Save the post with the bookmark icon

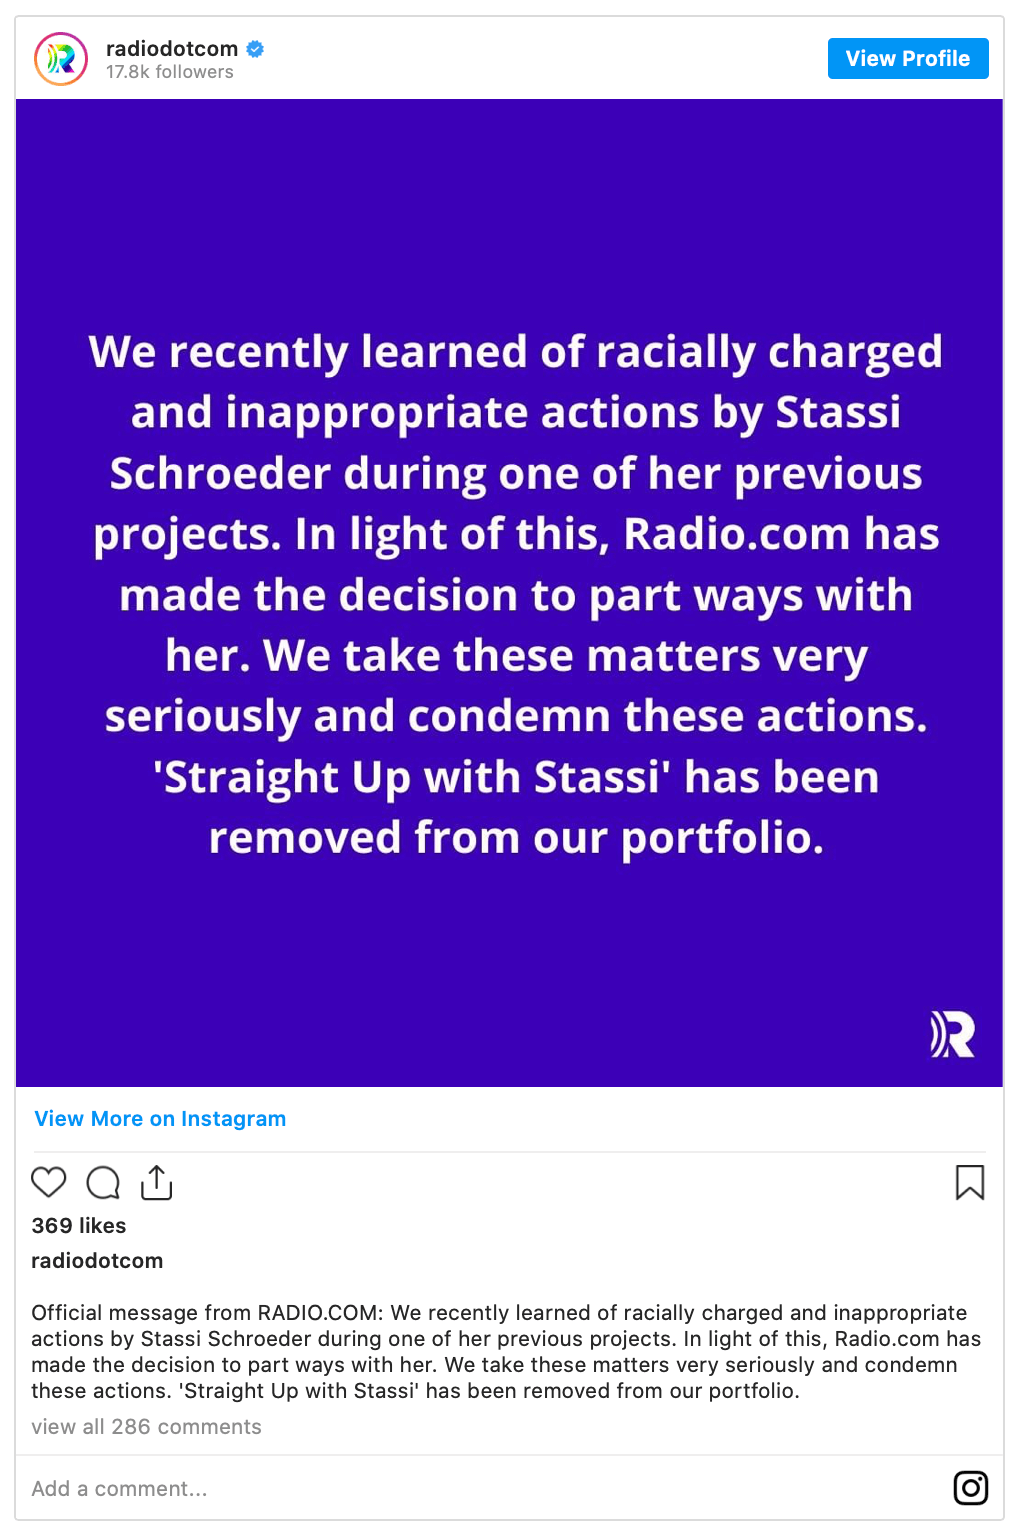969,1182
